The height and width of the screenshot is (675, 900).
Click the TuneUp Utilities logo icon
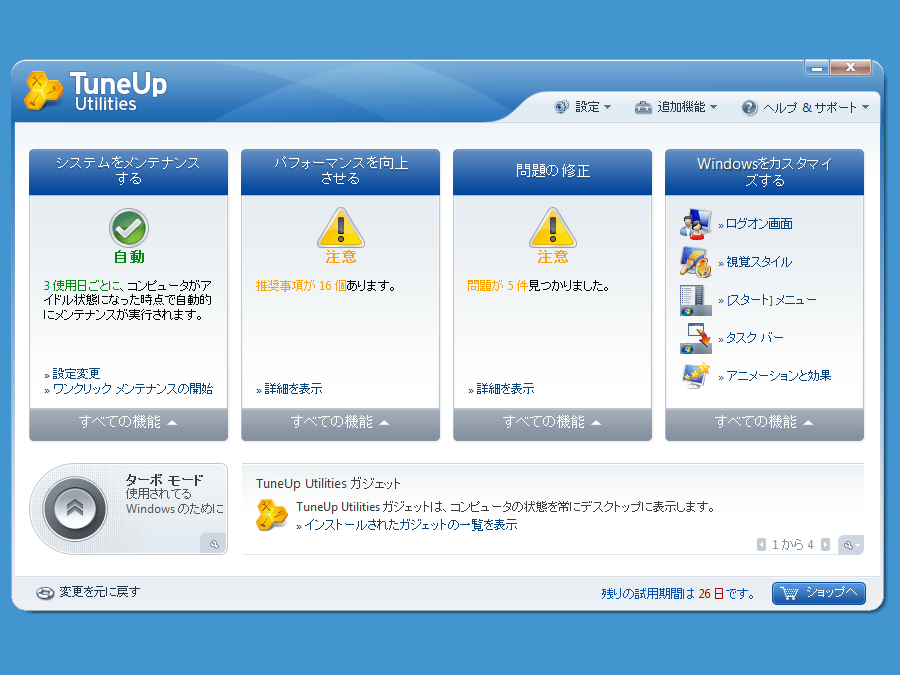tap(44, 91)
